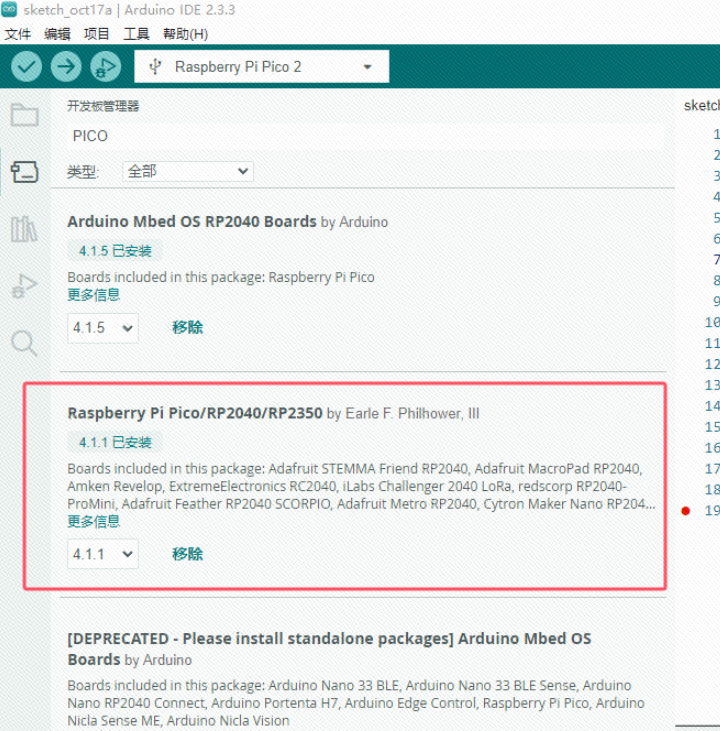Click the Verify sketch checkmark button
Image resolution: width=720 pixels, height=731 pixels.
(26, 67)
